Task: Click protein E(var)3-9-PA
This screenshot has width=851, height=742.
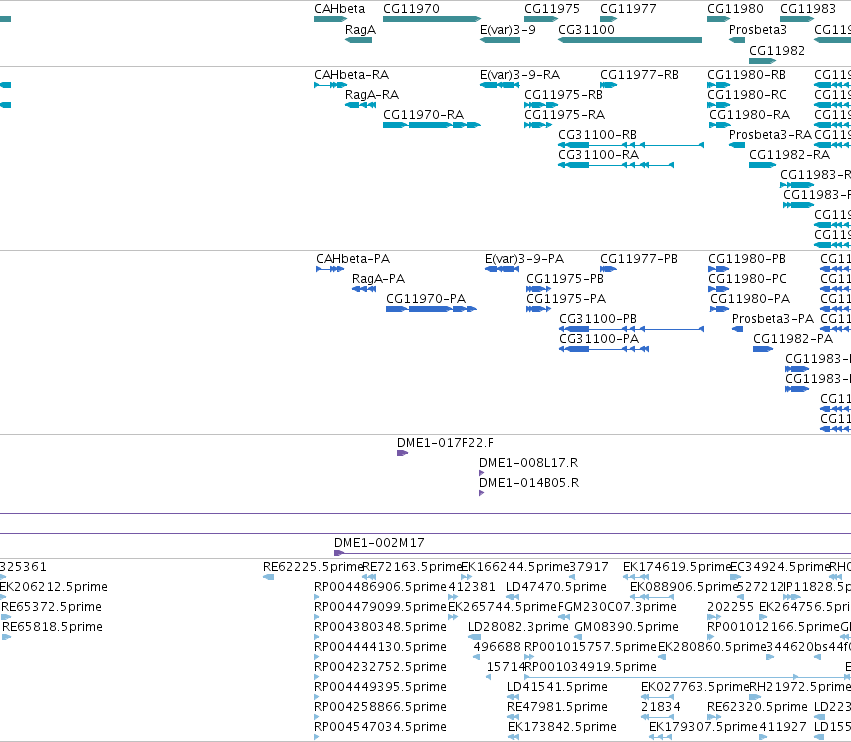Action: click(502, 269)
